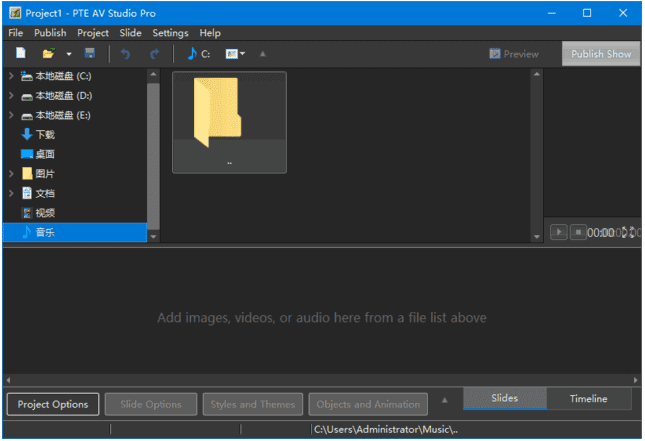Select the 音乐 music folder

click(x=74, y=232)
